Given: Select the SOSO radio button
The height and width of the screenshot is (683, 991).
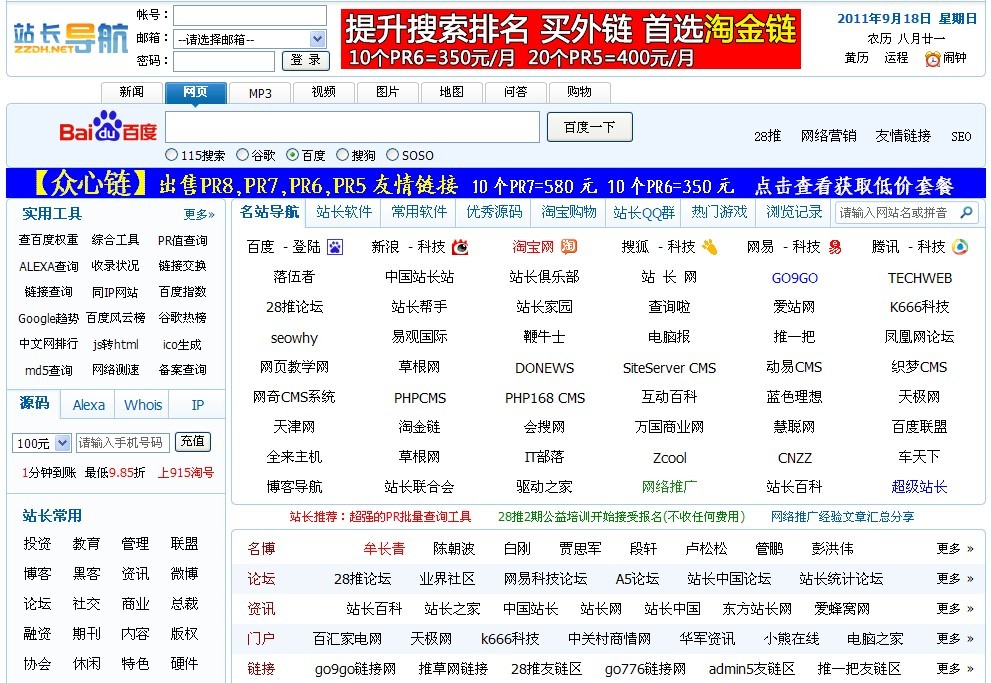Looking at the screenshot, I should click(x=392, y=155).
